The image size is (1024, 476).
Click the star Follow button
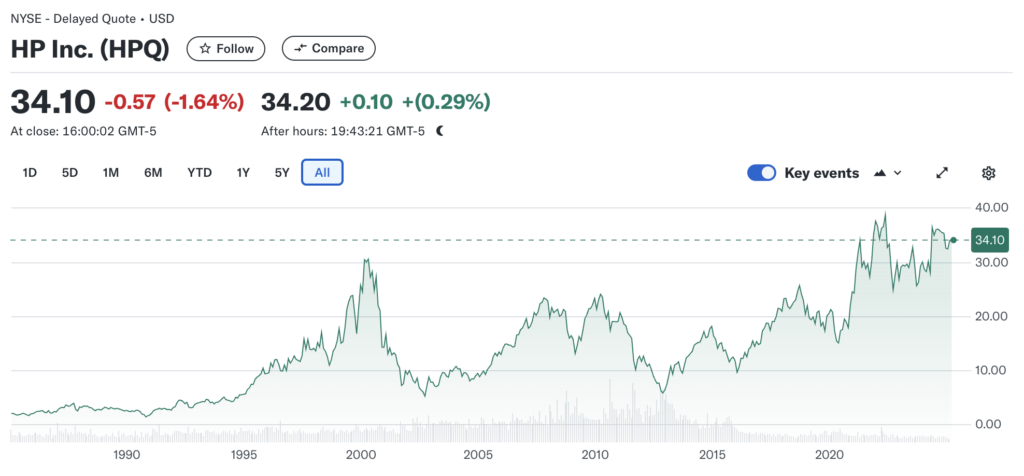pyautogui.click(x=227, y=48)
